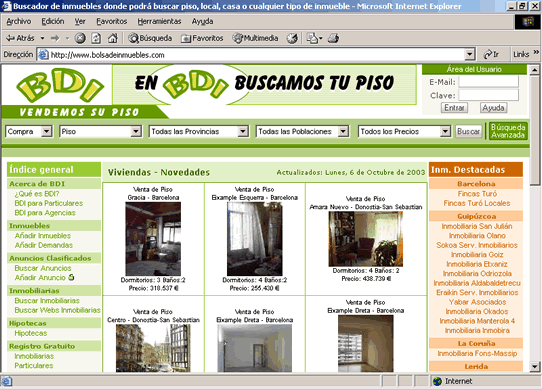Open the Favoritos menu in menu bar
Viewport: 542px width, 390px height.
(x=112, y=21)
